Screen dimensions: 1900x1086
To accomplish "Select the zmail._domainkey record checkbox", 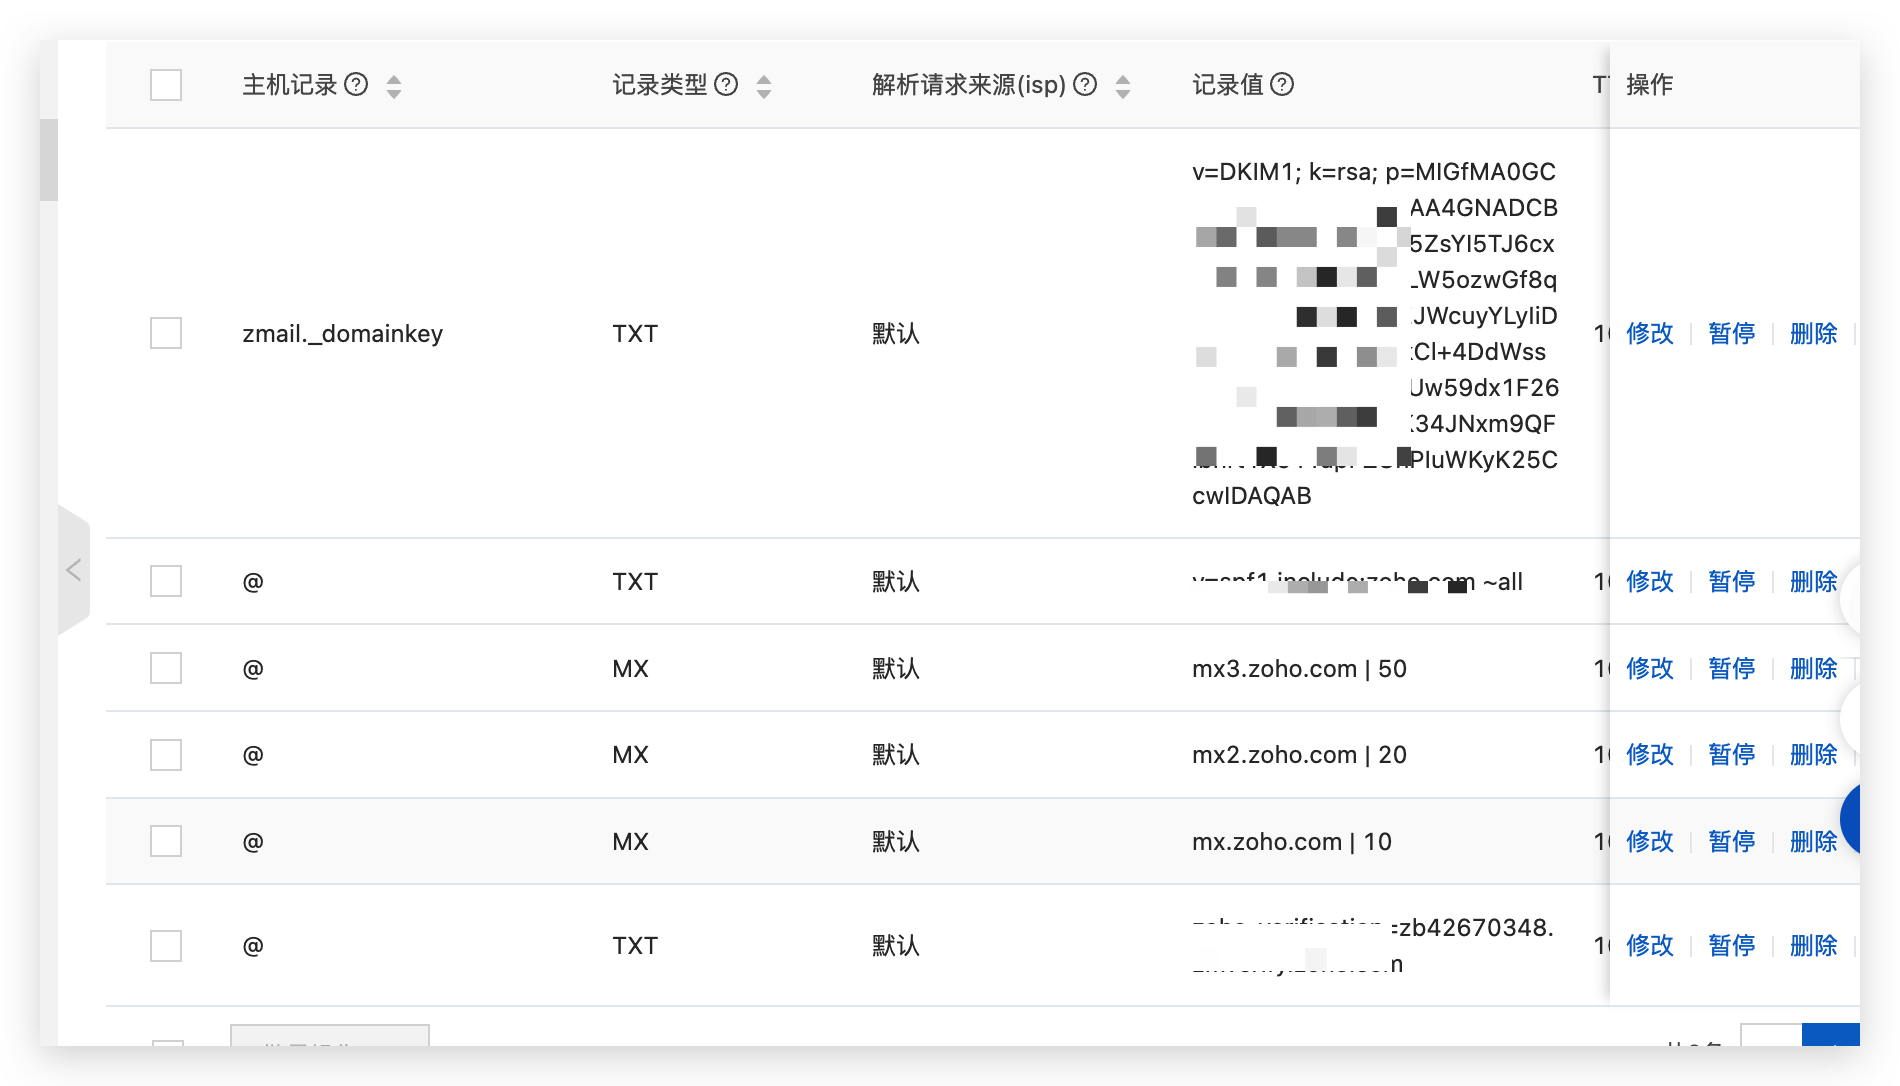I will pos(166,333).
